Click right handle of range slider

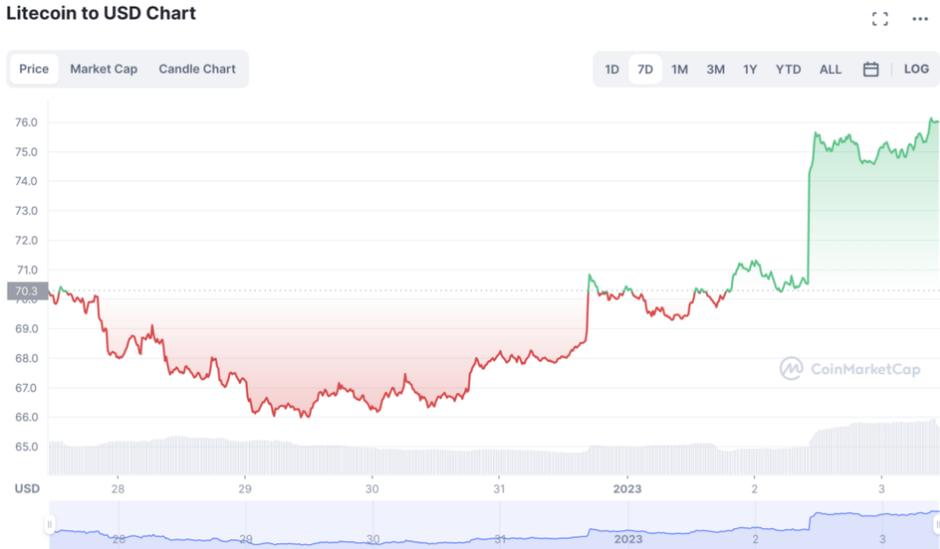pos(936,526)
